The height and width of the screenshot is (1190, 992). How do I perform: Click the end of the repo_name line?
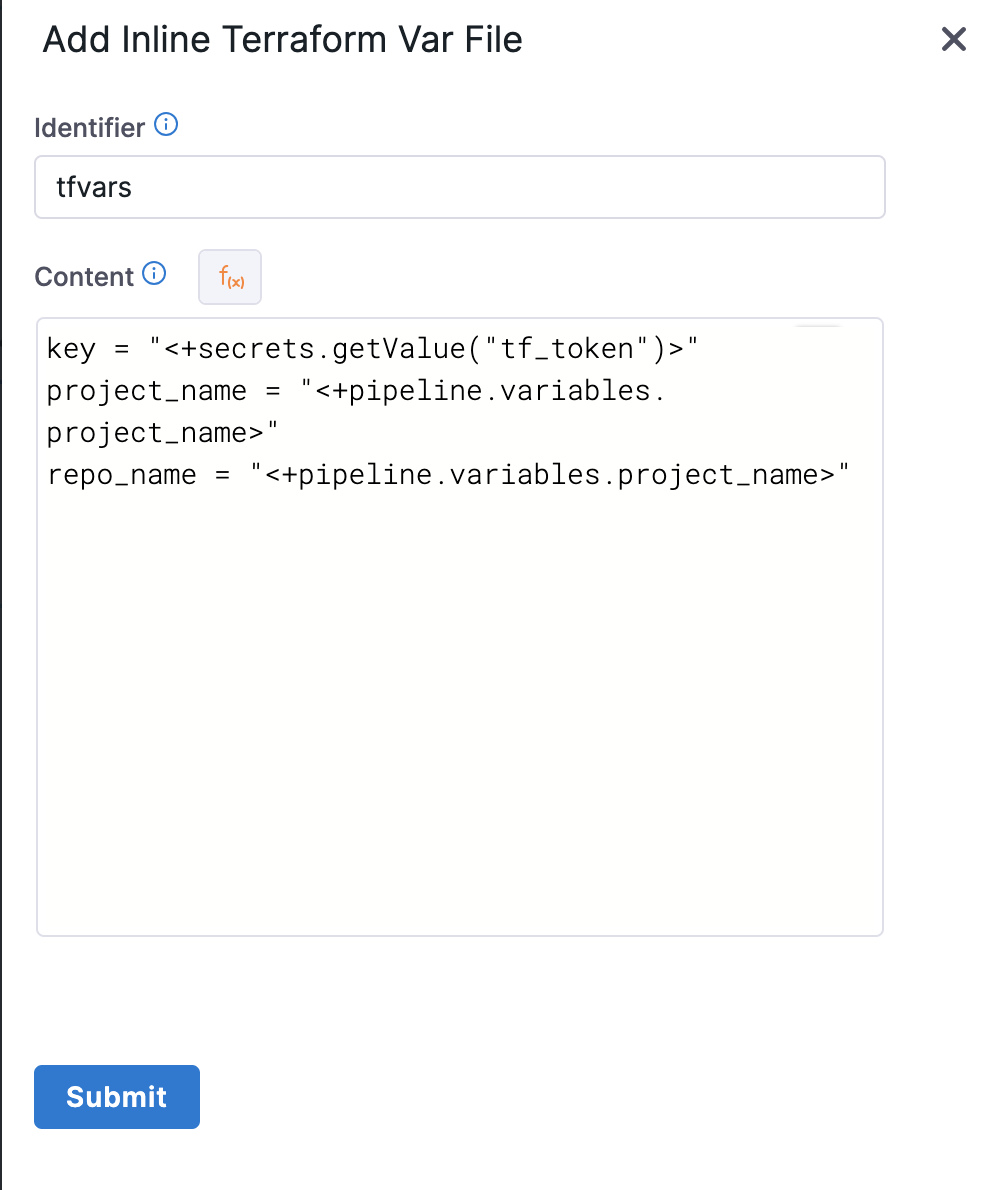tap(850, 475)
